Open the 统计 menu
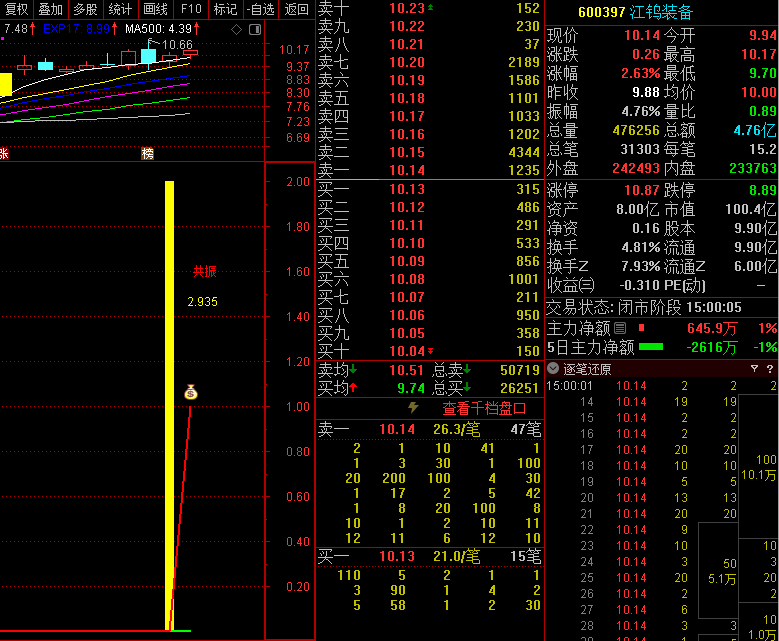This screenshot has height=641, width=779. pos(120,9)
